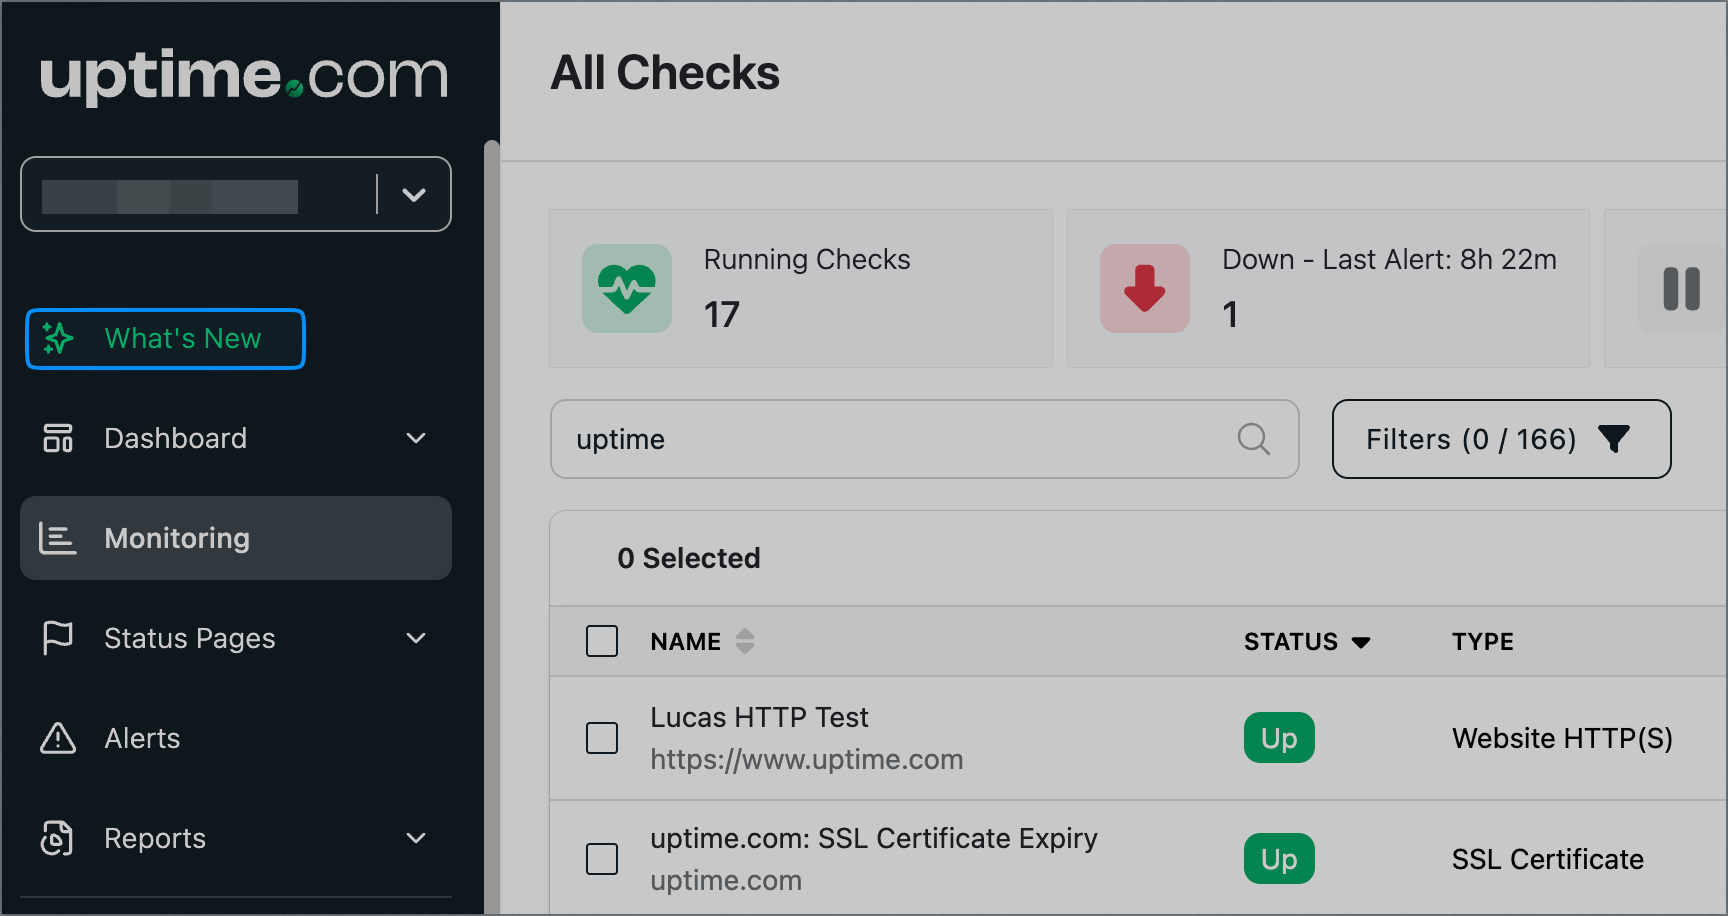
Task: Go to Monitoring section
Action: click(x=236, y=538)
